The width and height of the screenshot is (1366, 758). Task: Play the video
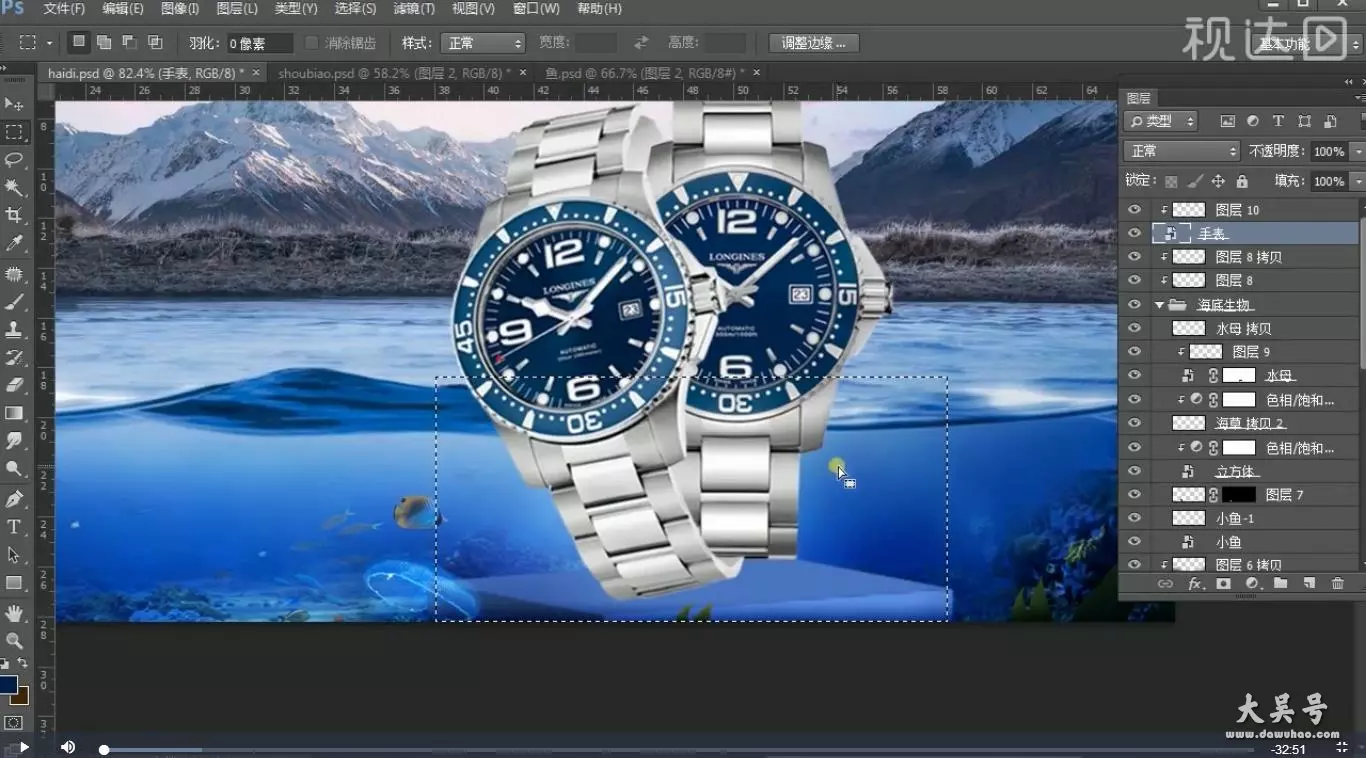pos(23,747)
